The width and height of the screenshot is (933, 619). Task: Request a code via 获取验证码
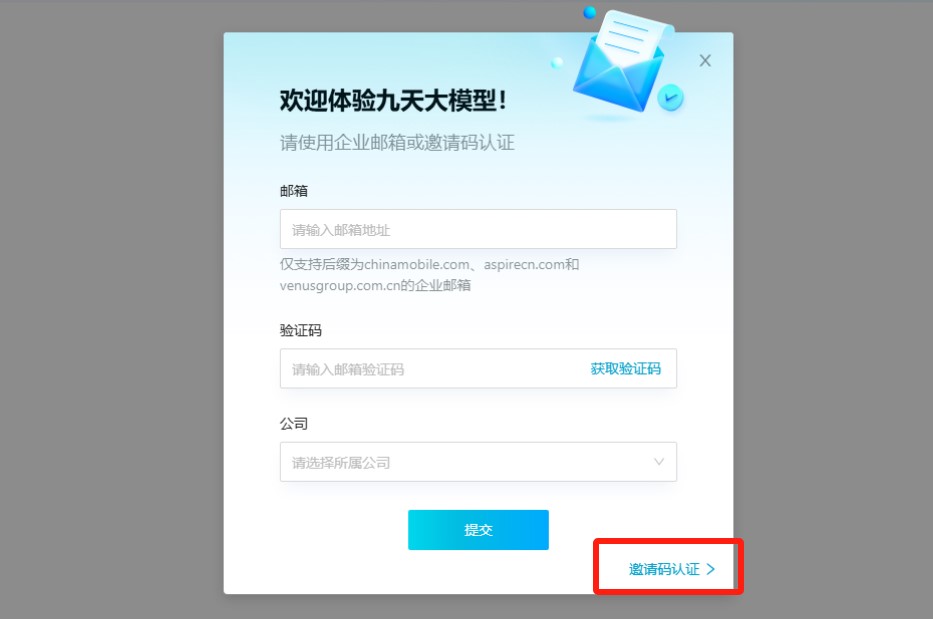click(625, 369)
